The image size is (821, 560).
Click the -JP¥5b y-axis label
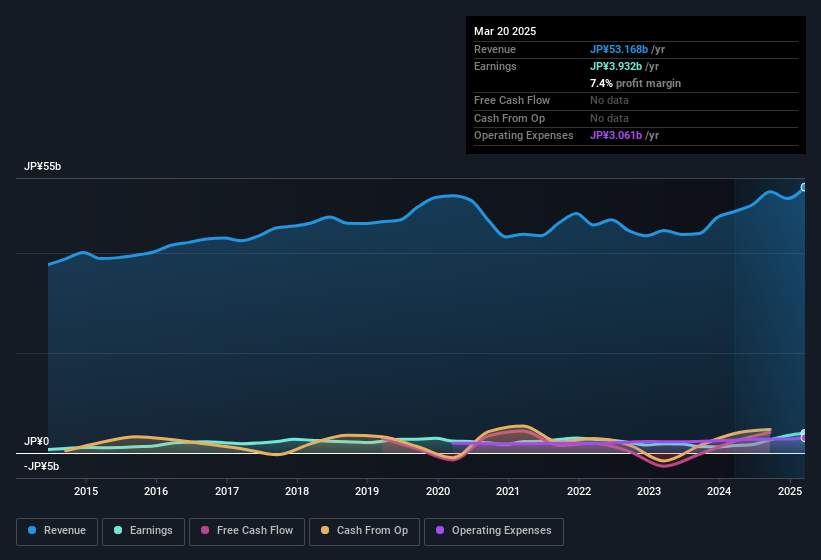41,466
